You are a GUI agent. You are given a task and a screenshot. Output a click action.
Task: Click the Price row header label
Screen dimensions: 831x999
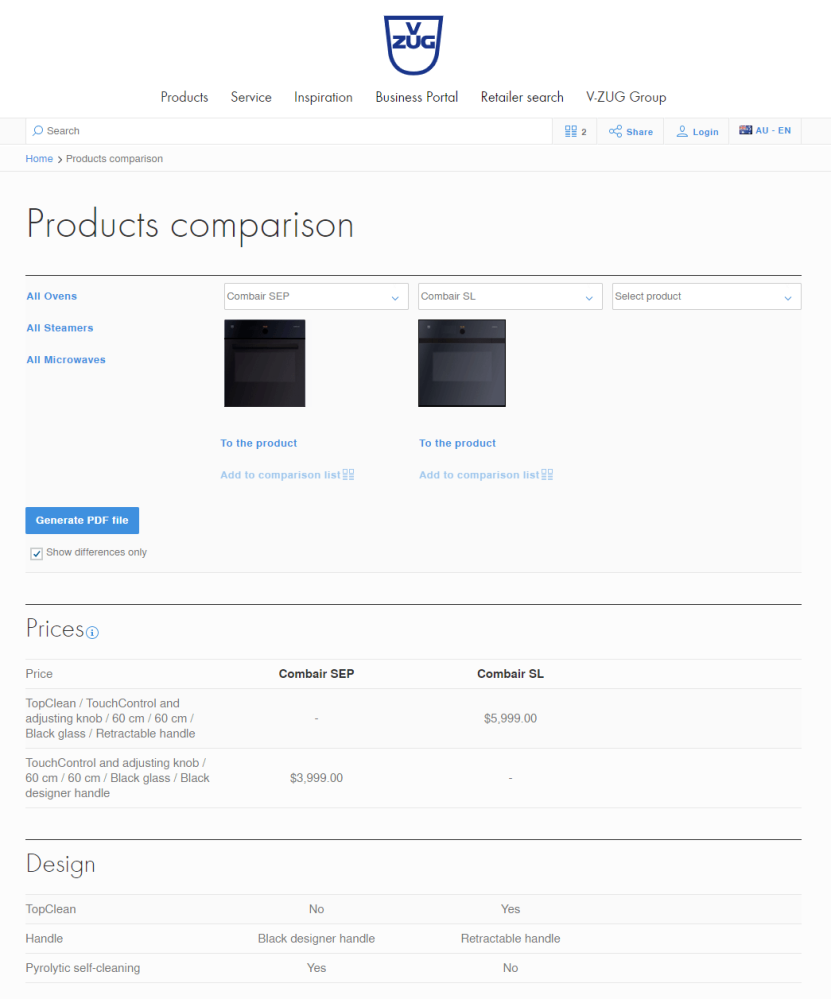[39, 674]
